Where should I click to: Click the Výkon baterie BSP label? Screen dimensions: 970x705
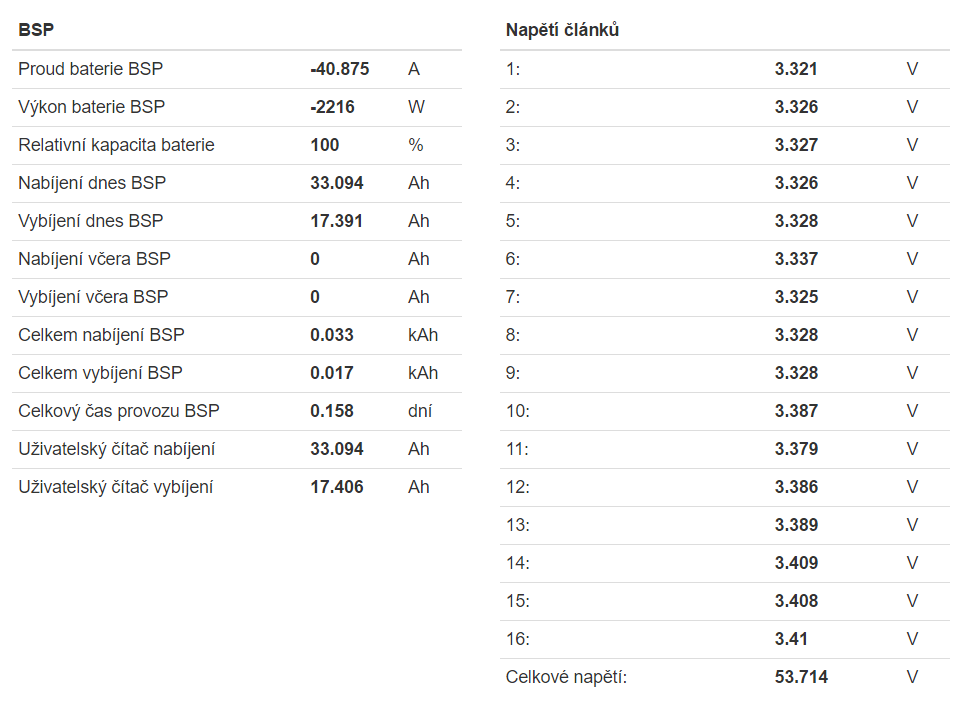pos(91,107)
